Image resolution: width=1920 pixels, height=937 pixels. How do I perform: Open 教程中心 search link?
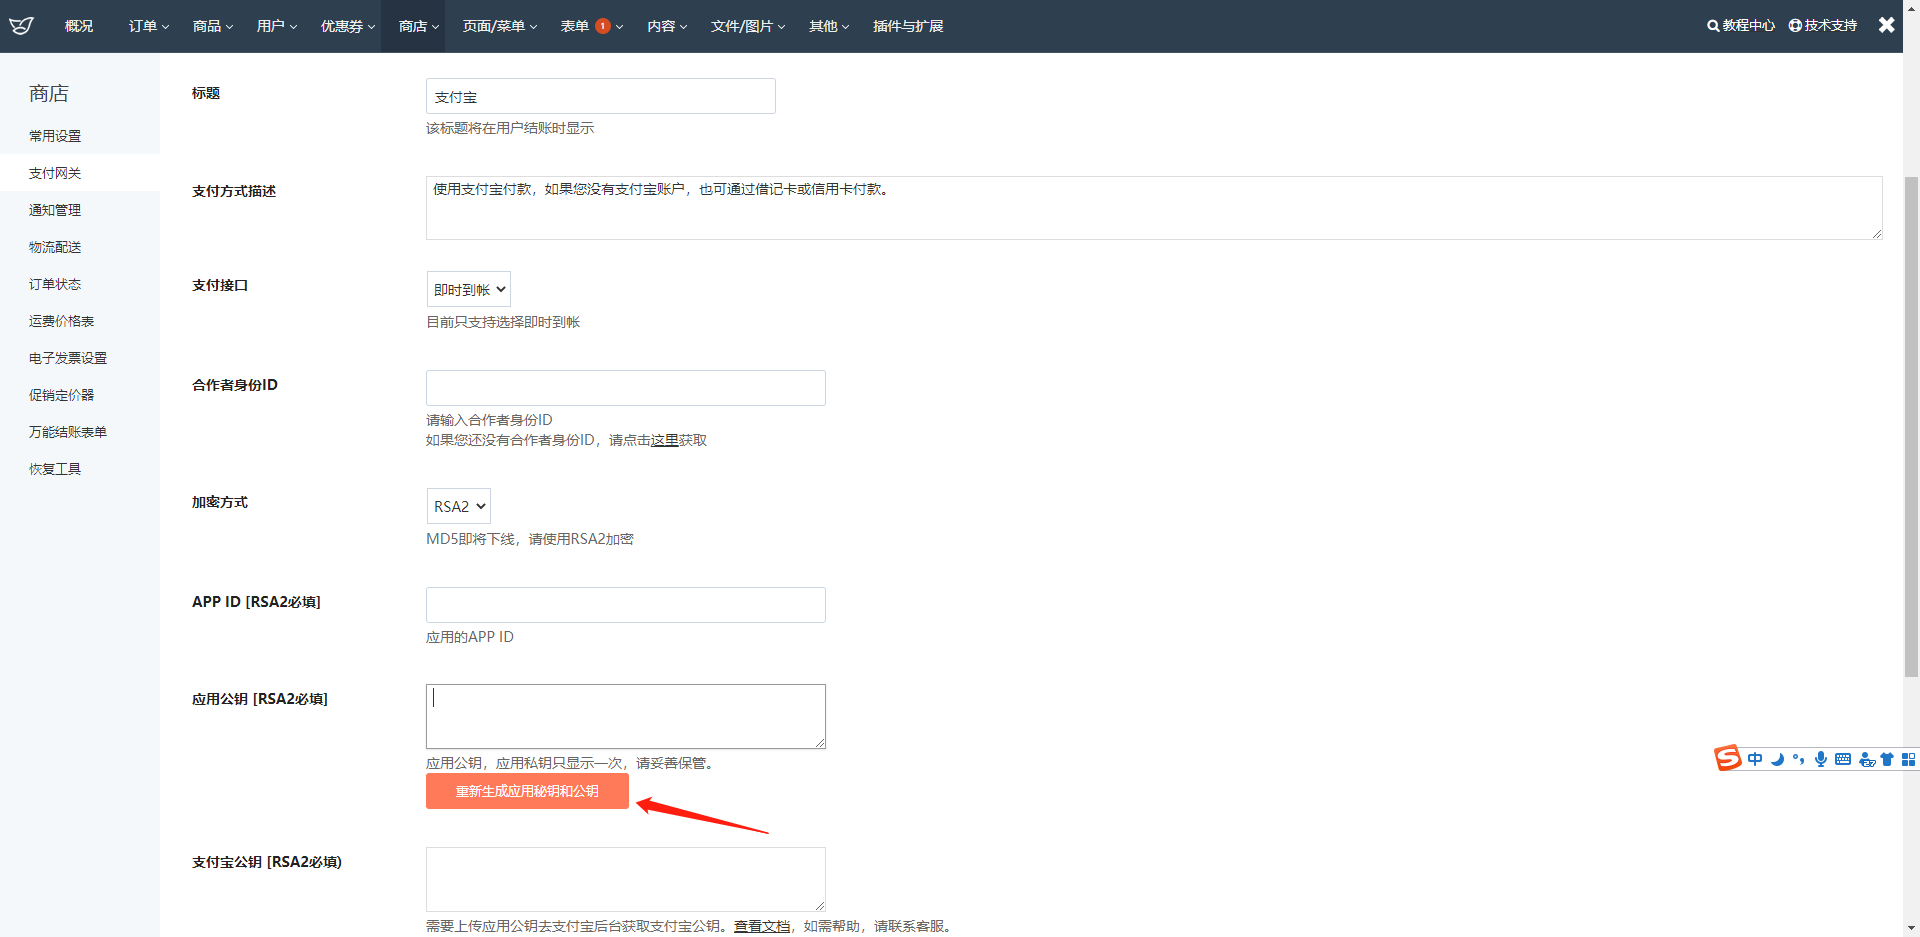coord(1741,26)
